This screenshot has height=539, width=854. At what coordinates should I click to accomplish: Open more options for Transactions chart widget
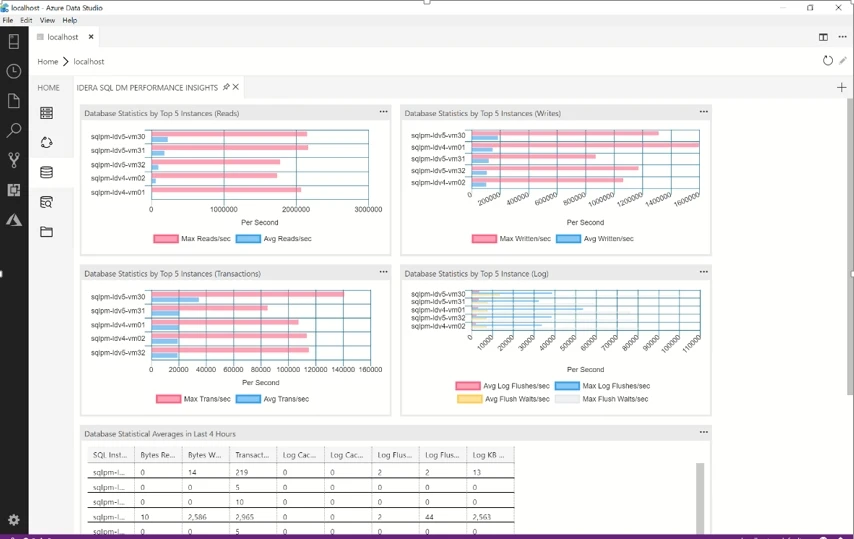coord(383,272)
